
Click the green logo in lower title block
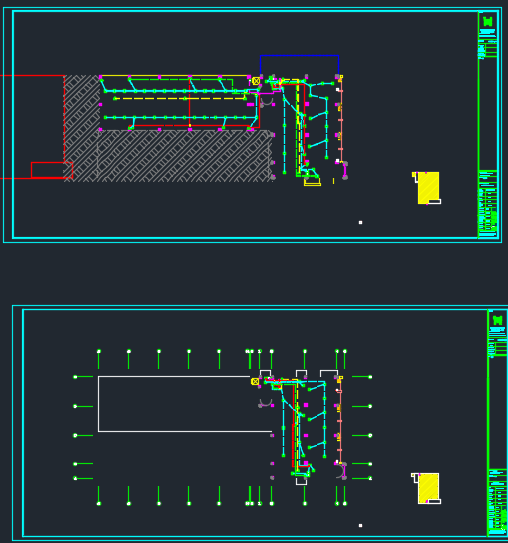click(497, 320)
